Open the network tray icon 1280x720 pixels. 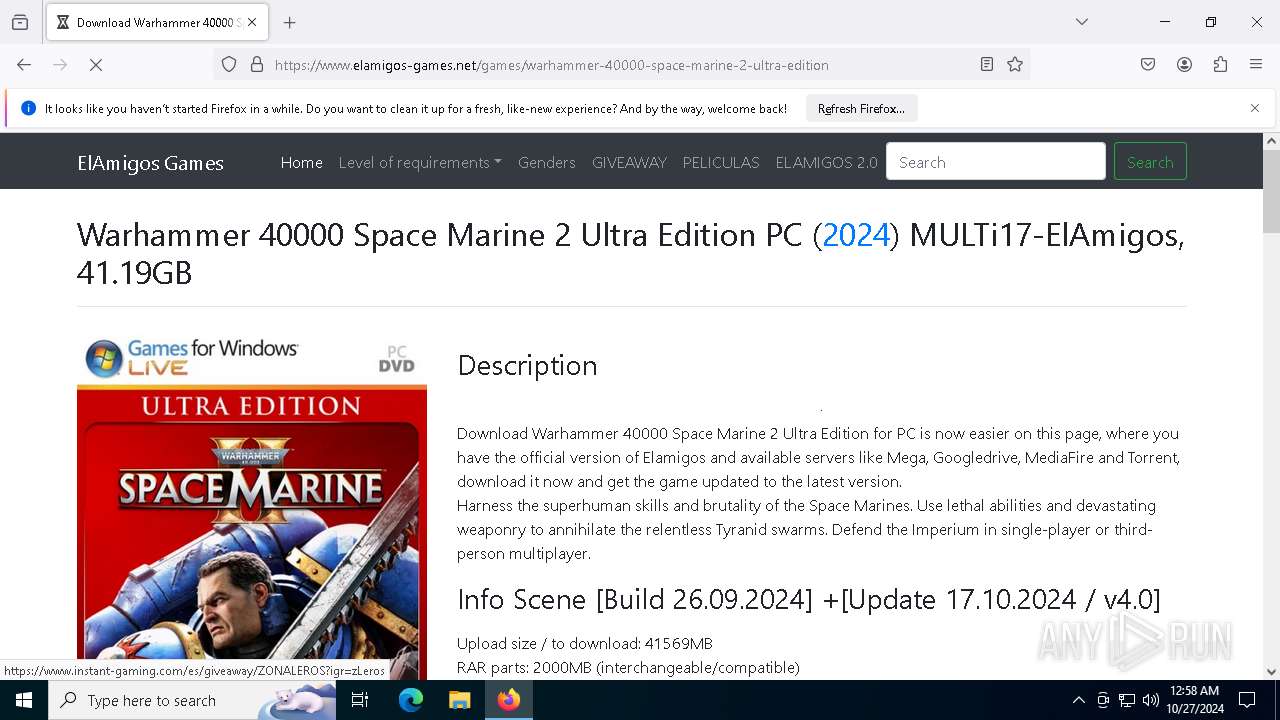(1127, 700)
